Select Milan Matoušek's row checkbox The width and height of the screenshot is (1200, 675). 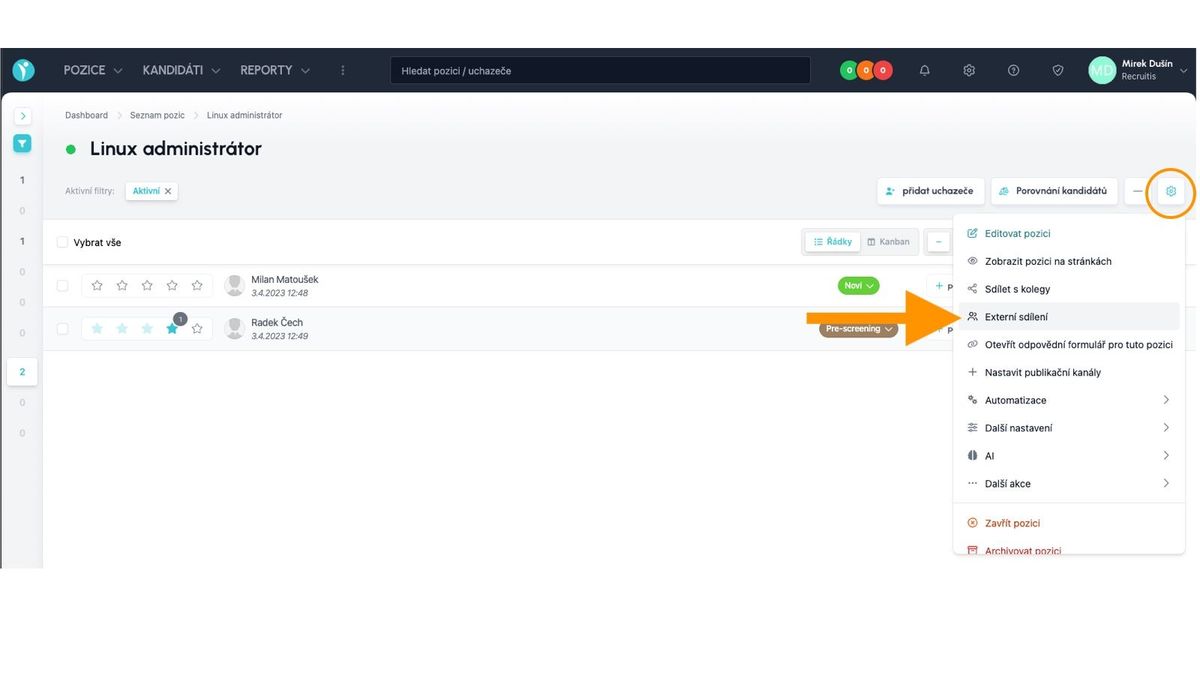pyautogui.click(x=63, y=286)
